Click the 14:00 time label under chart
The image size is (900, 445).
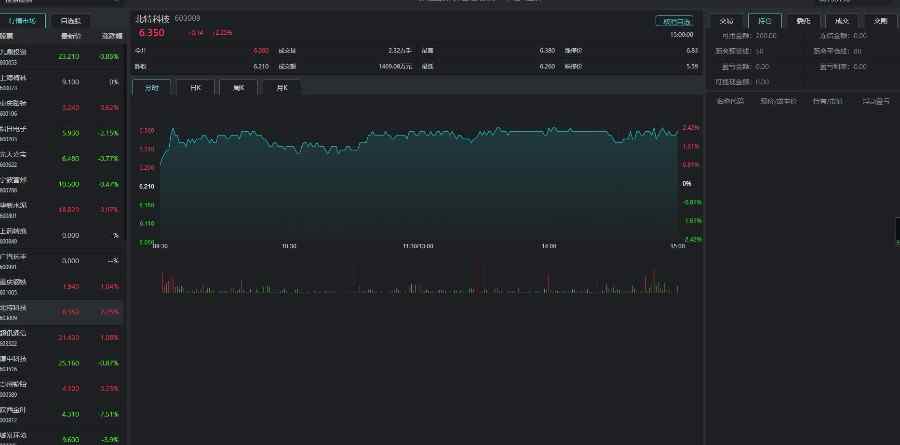coord(548,246)
